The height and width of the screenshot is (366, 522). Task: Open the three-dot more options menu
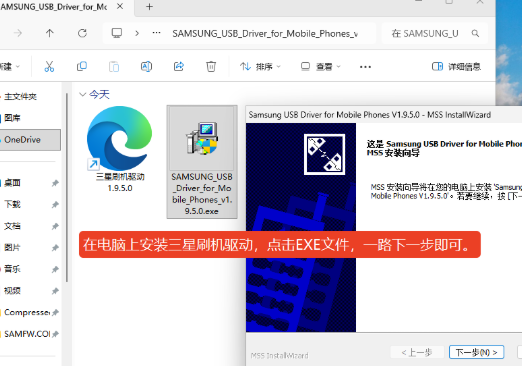coord(365,67)
